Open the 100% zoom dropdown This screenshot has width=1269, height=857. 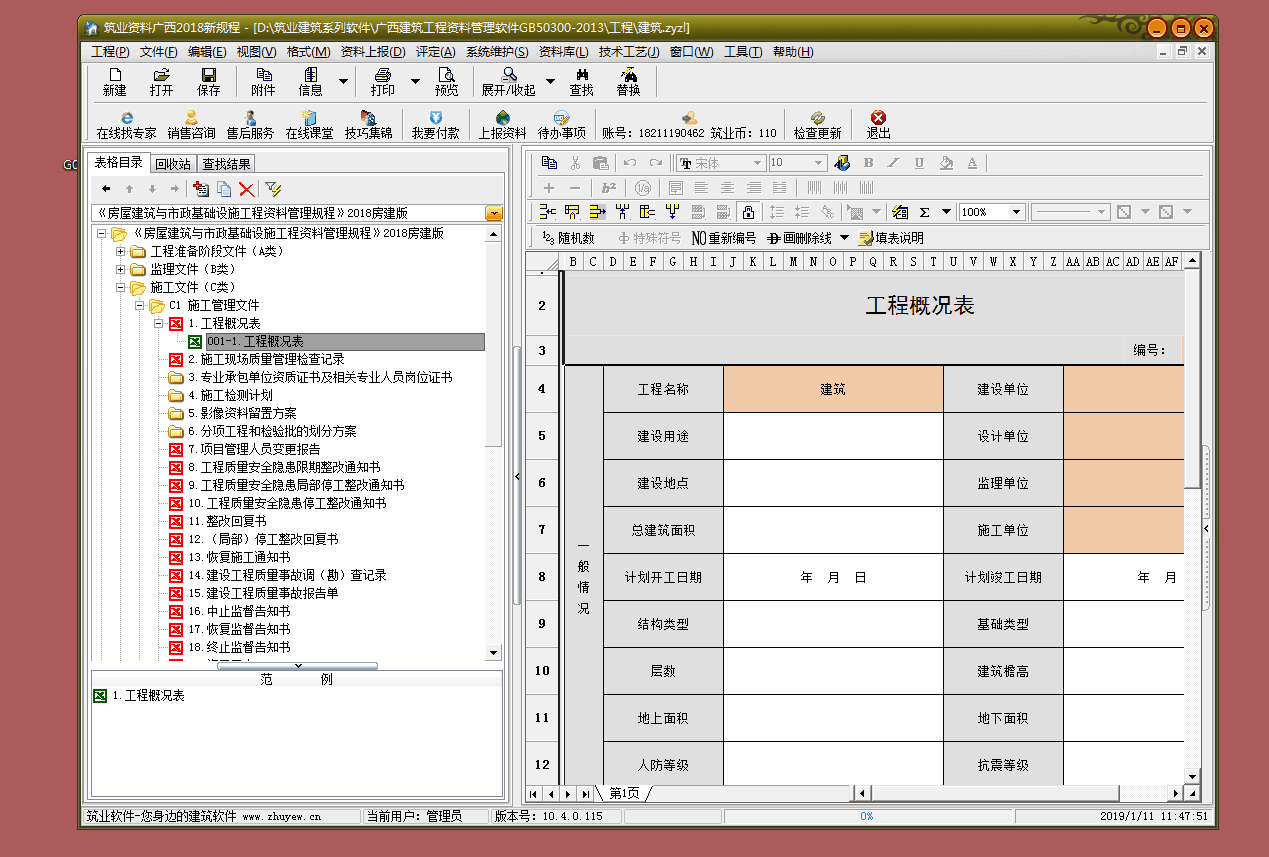coord(1016,212)
